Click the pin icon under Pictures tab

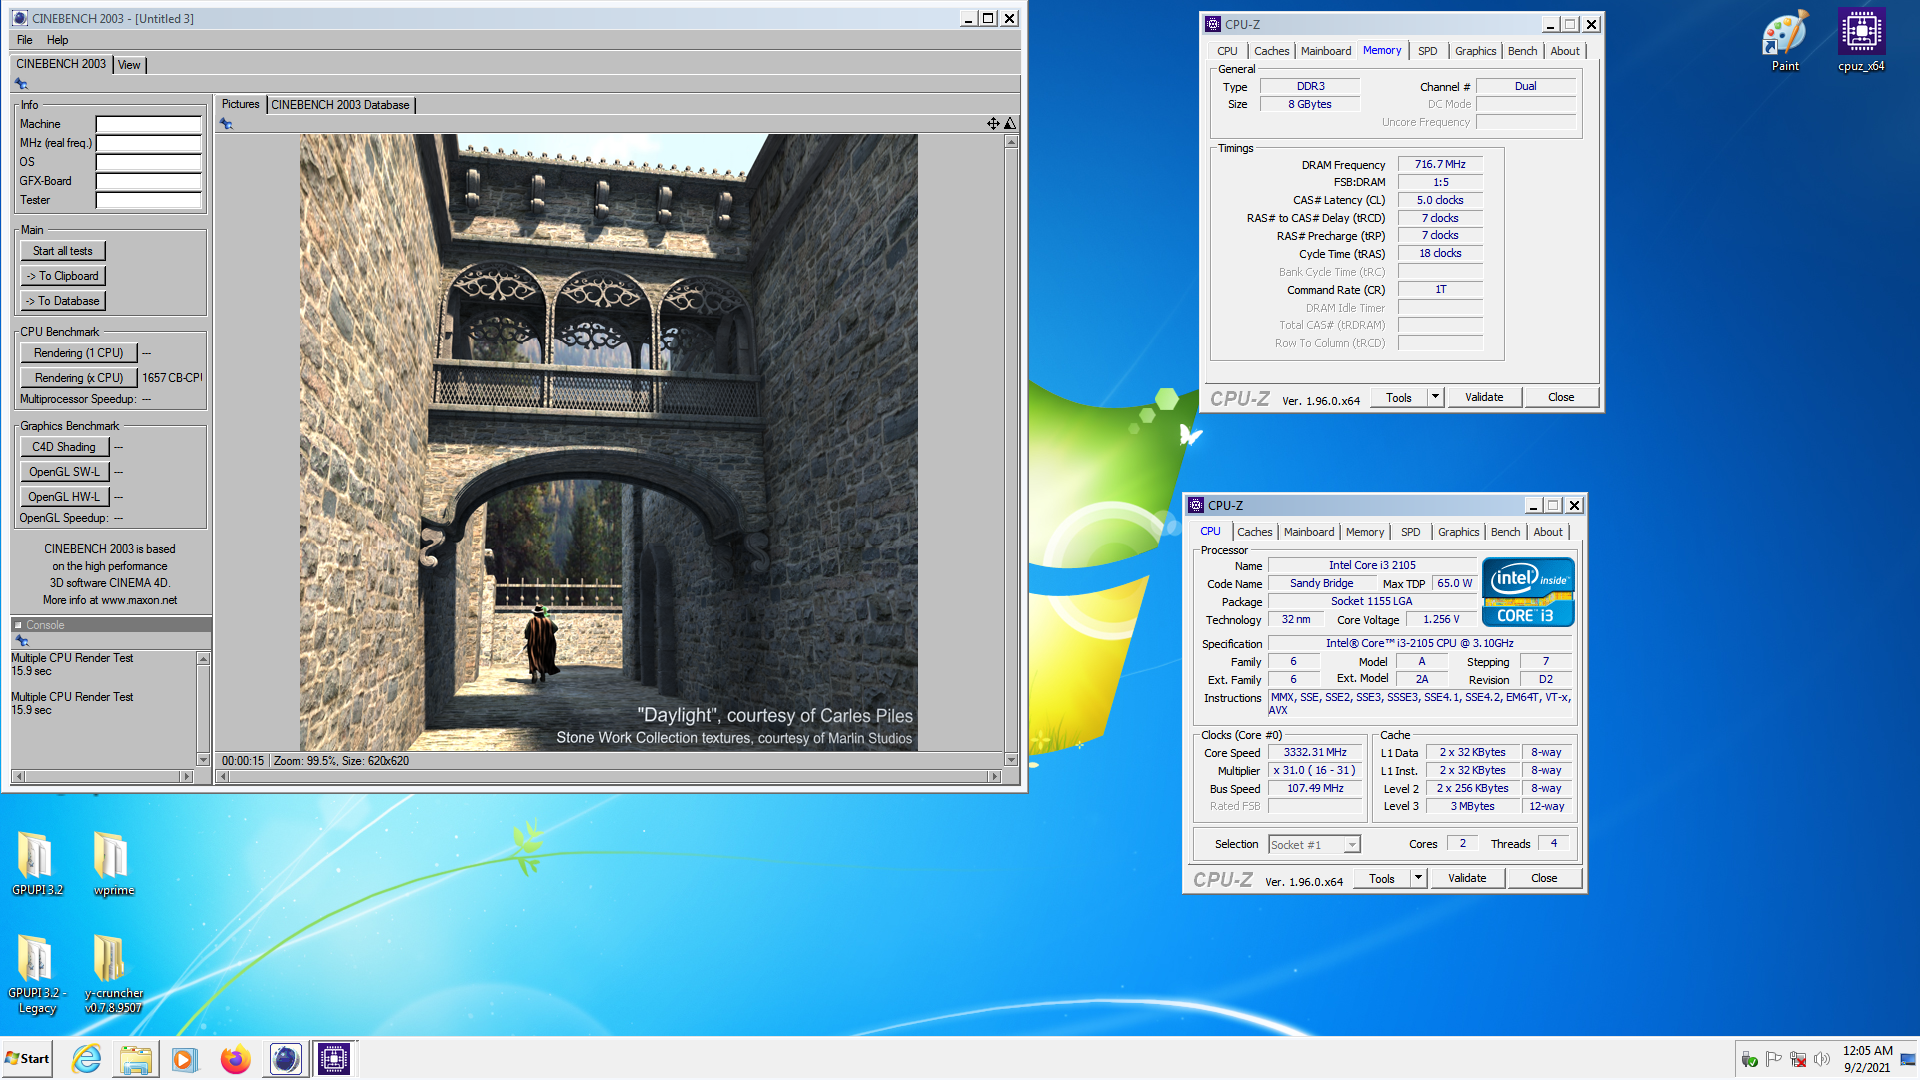point(226,124)
